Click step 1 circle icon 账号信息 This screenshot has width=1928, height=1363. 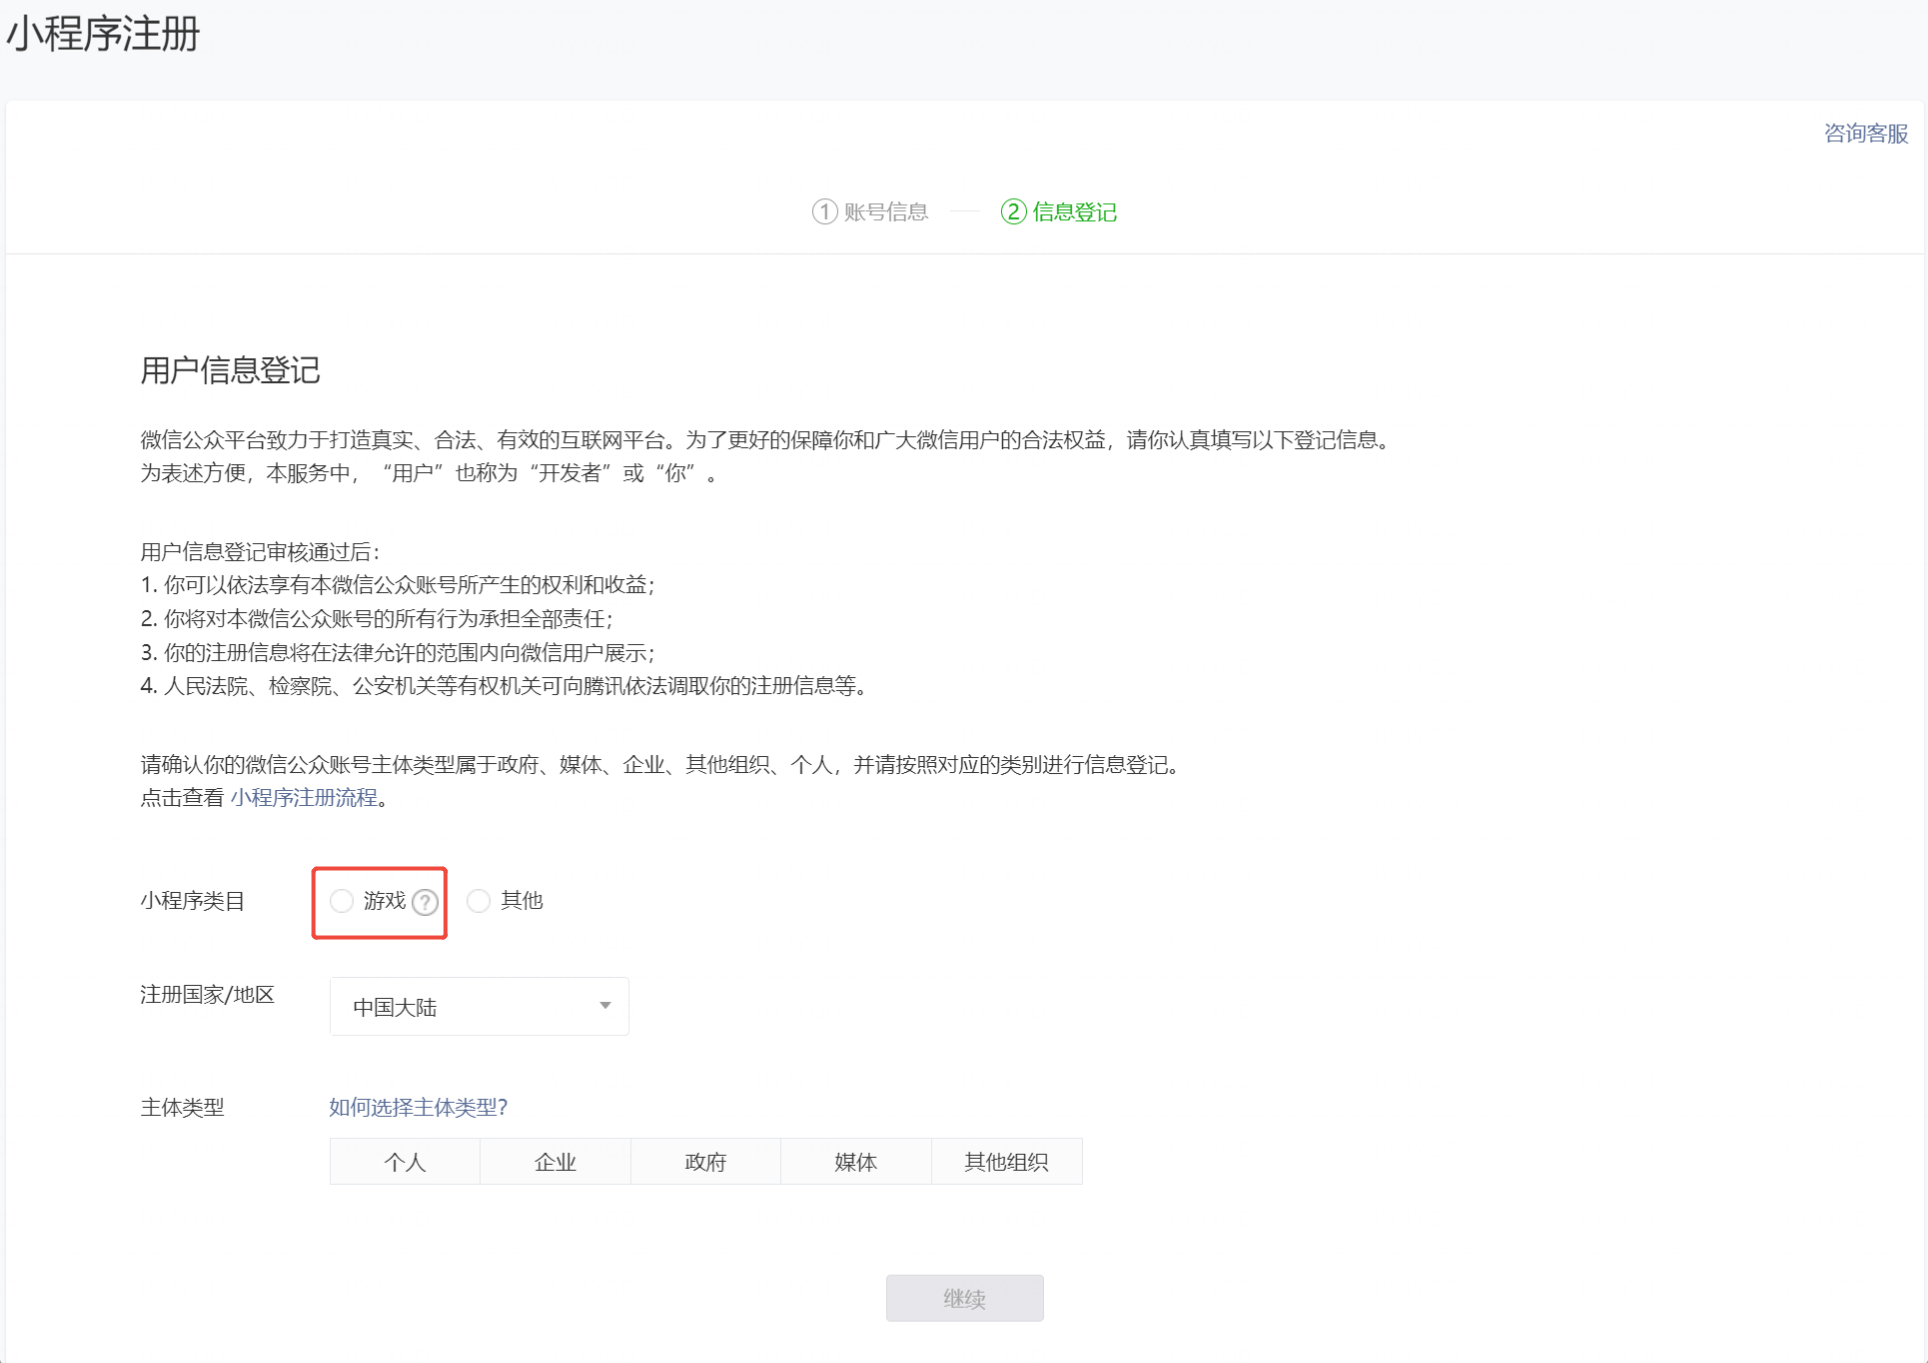tap(824, 212)
